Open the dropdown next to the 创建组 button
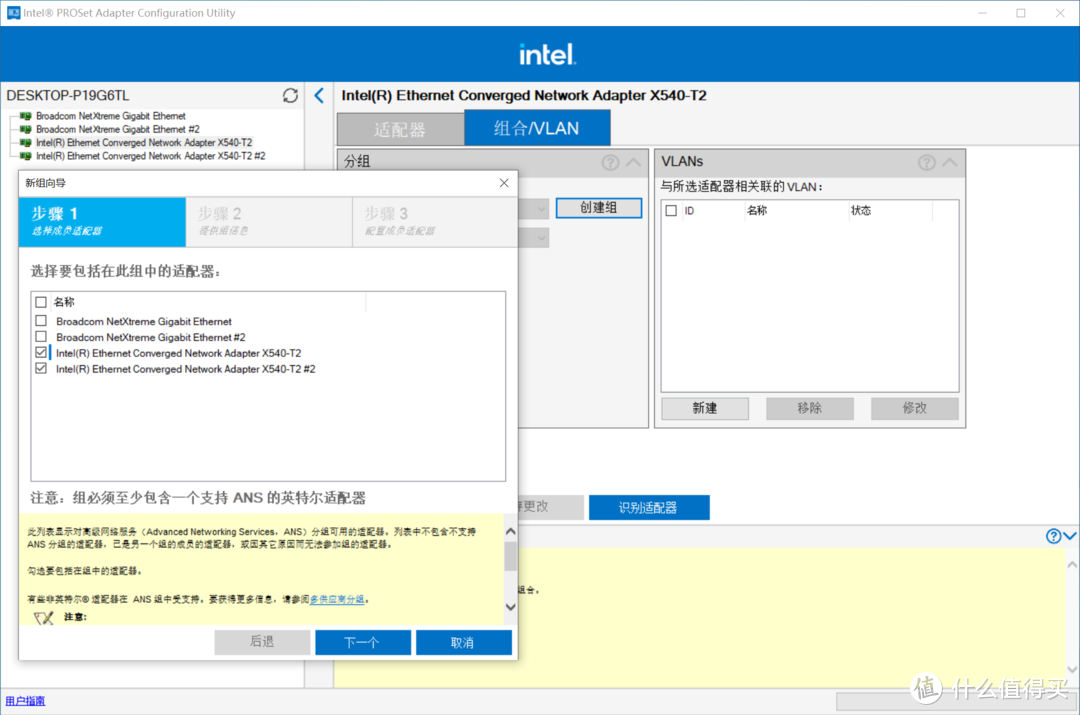Viewport: 1080px width, 715px height. pos(540,208)
